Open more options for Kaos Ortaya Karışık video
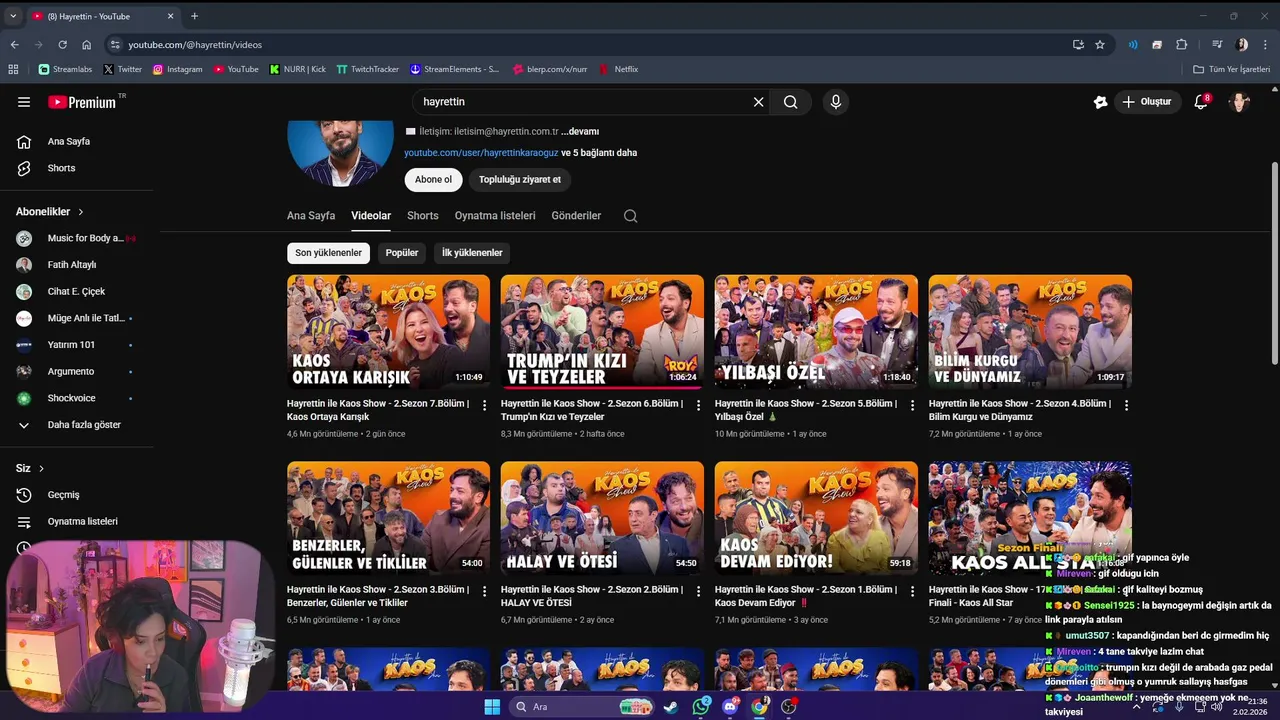The height and width of the screenshot is (720, 1280). (x=484, y=405)
